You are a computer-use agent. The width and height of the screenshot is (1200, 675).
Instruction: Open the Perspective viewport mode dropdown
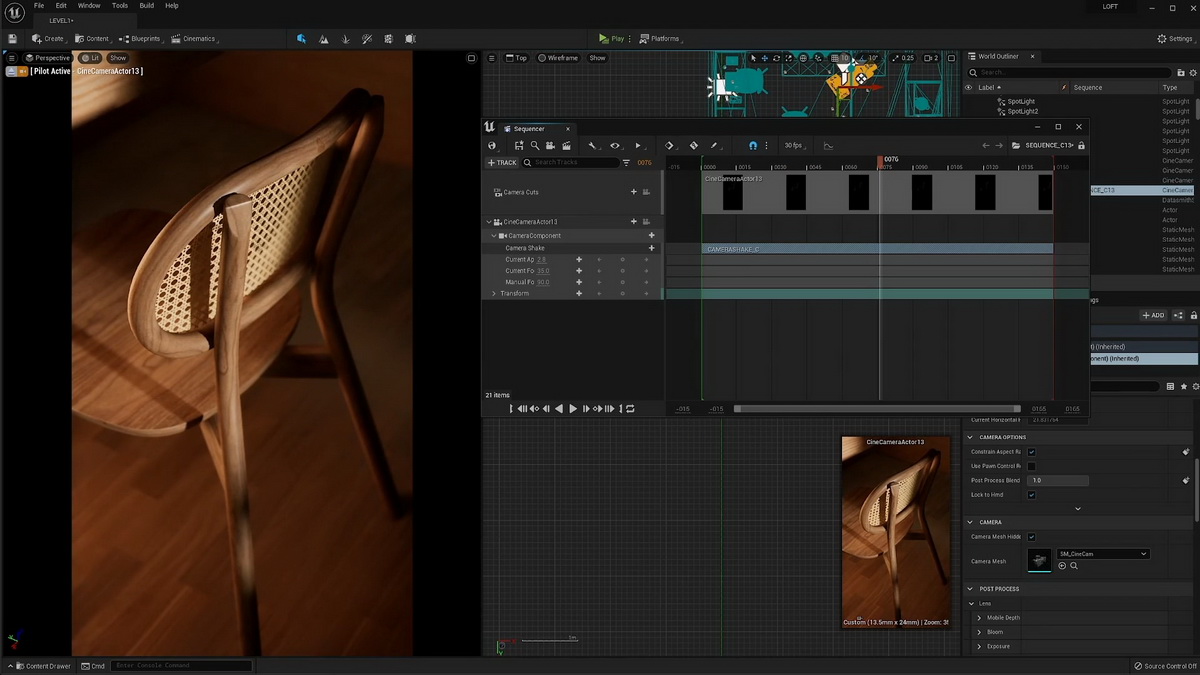tap(48, 58)
